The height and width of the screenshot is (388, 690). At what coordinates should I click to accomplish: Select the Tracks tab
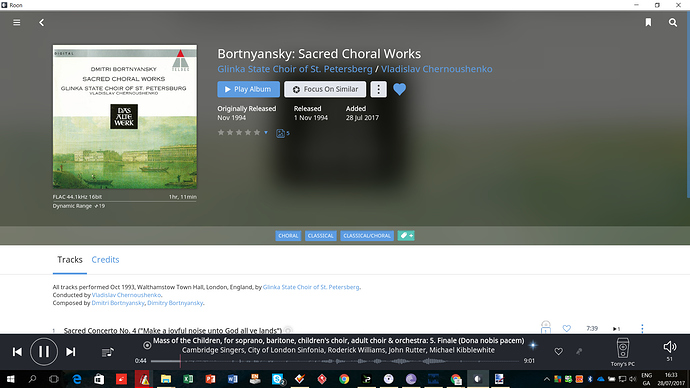point(70,260)
